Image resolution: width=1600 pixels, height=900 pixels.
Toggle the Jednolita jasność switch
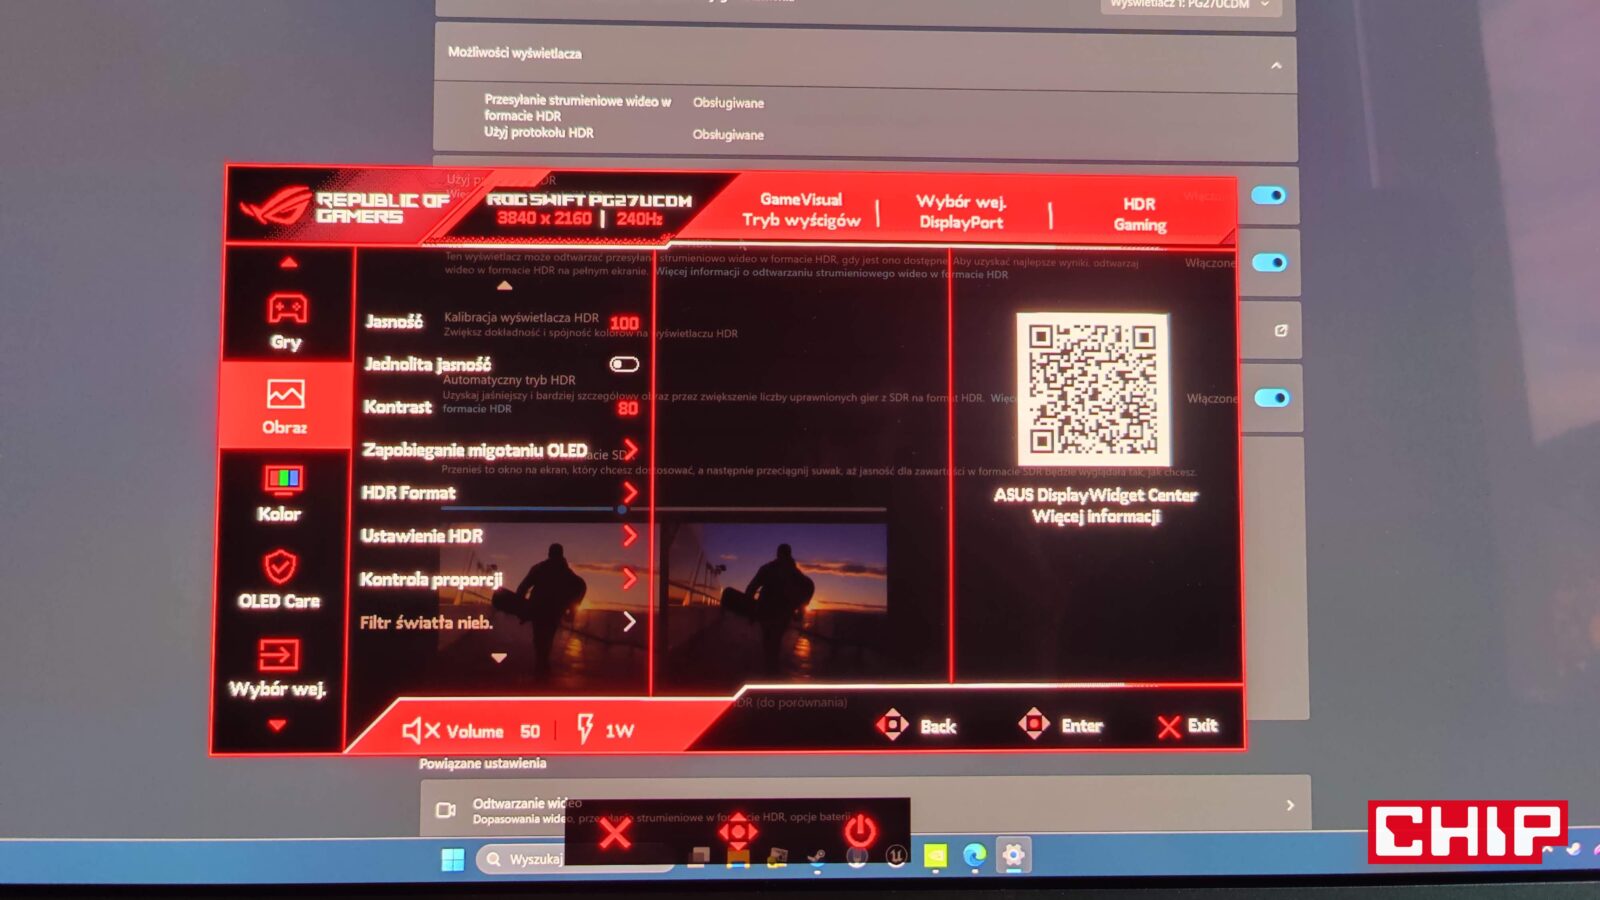coord(624,364)
